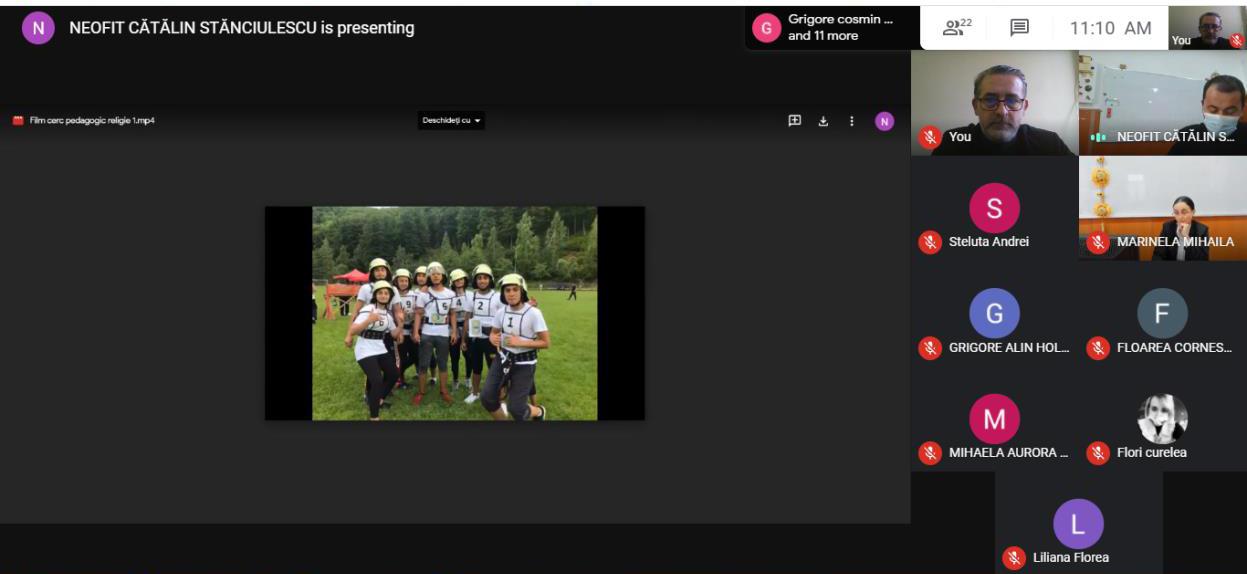Click the purple N account avatar in file toolbar

[x=884, y=121]
